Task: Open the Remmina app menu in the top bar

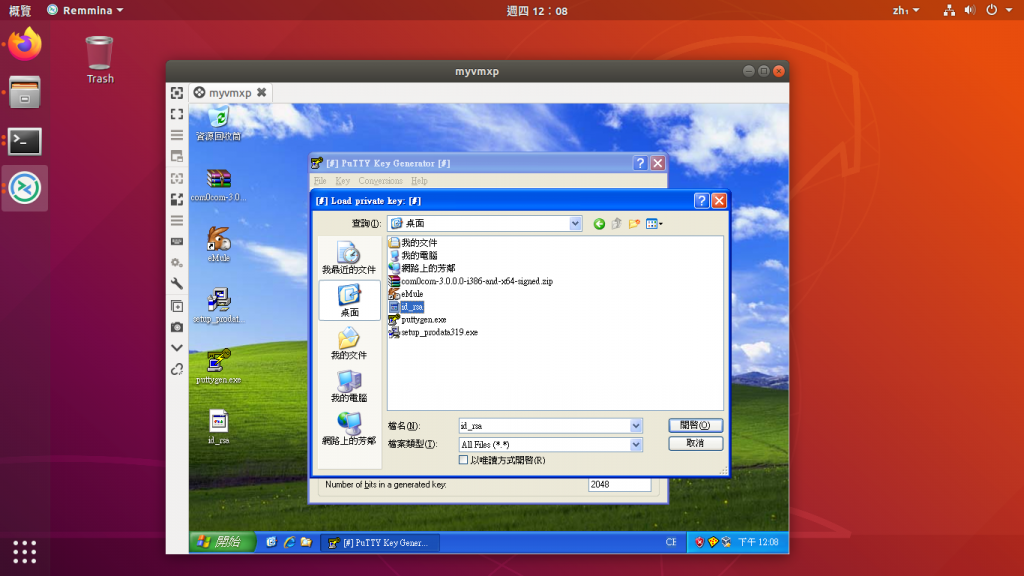Action: pyautogui.click(x=86, y=10)
